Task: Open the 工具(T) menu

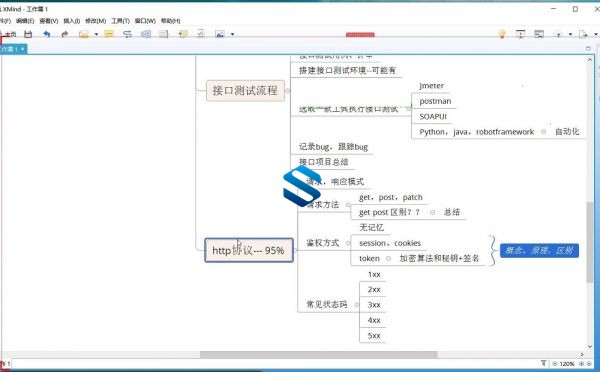Action: tap(121, 21)
